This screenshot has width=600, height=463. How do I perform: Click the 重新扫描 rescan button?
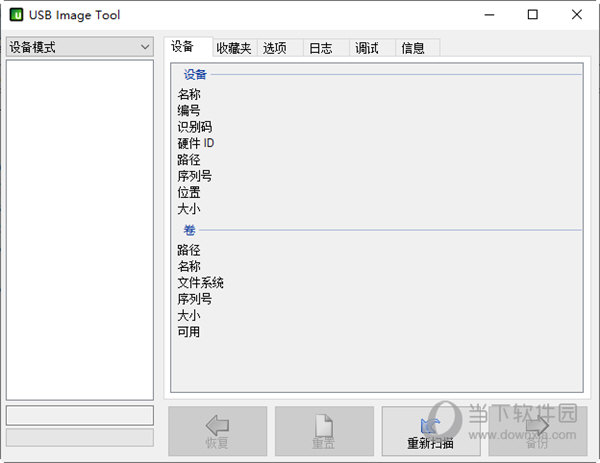tap(431, 431)
